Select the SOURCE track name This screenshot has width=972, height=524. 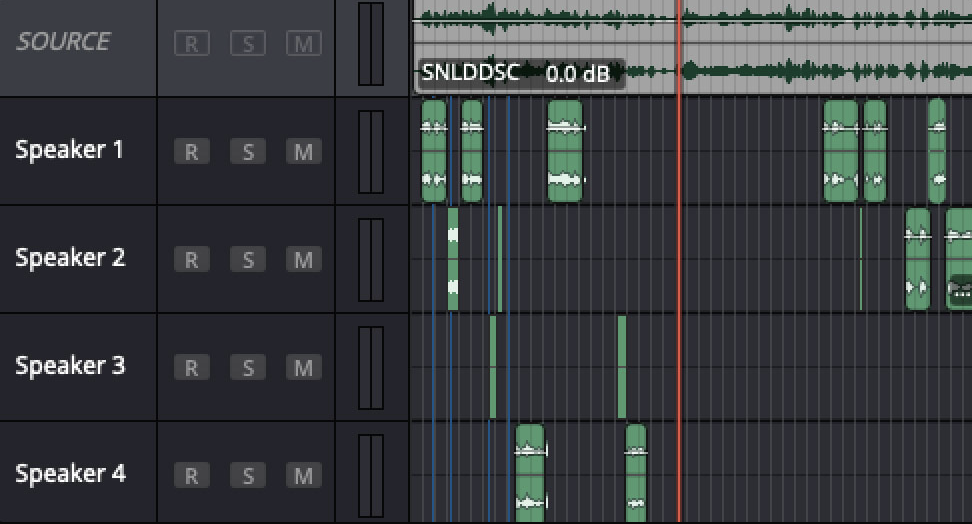tap(63, 42)
